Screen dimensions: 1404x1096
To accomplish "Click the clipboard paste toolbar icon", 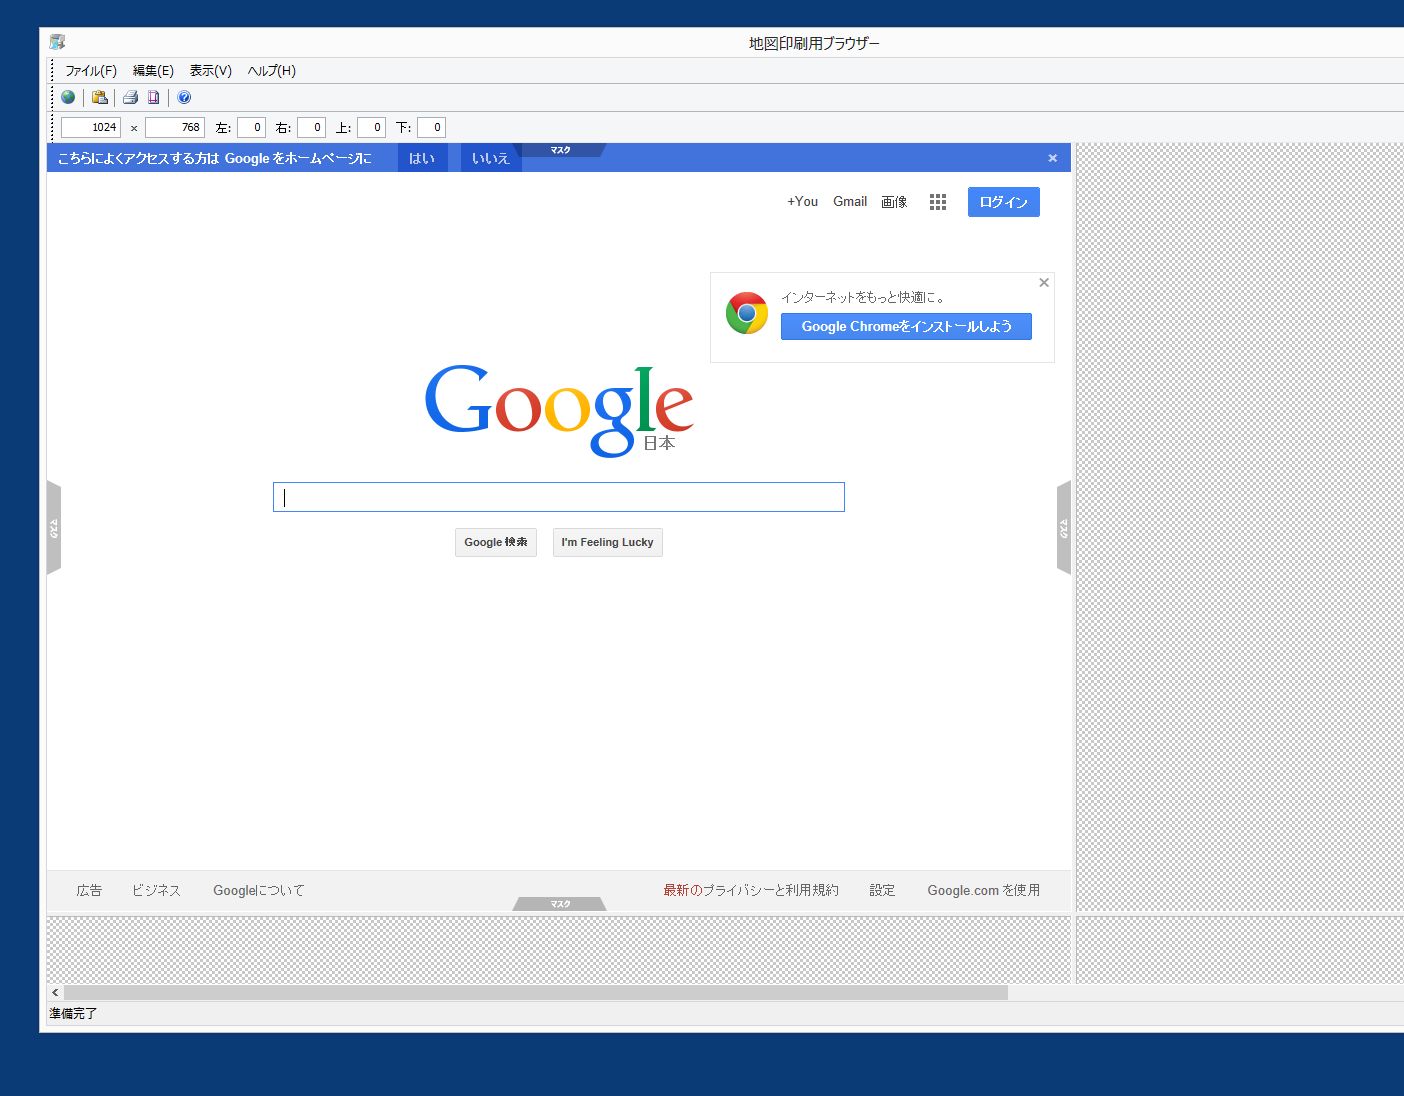I will [100, 97].
